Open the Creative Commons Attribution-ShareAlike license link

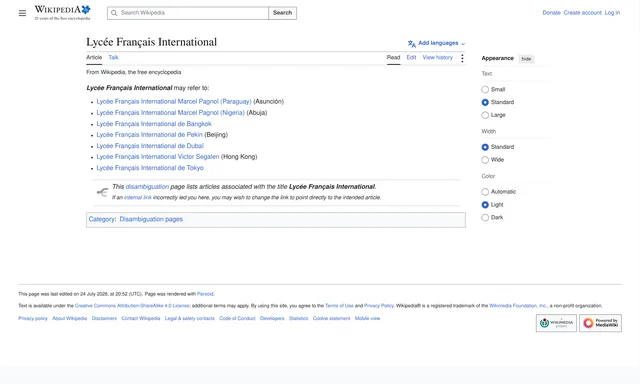tap(132, 306)
